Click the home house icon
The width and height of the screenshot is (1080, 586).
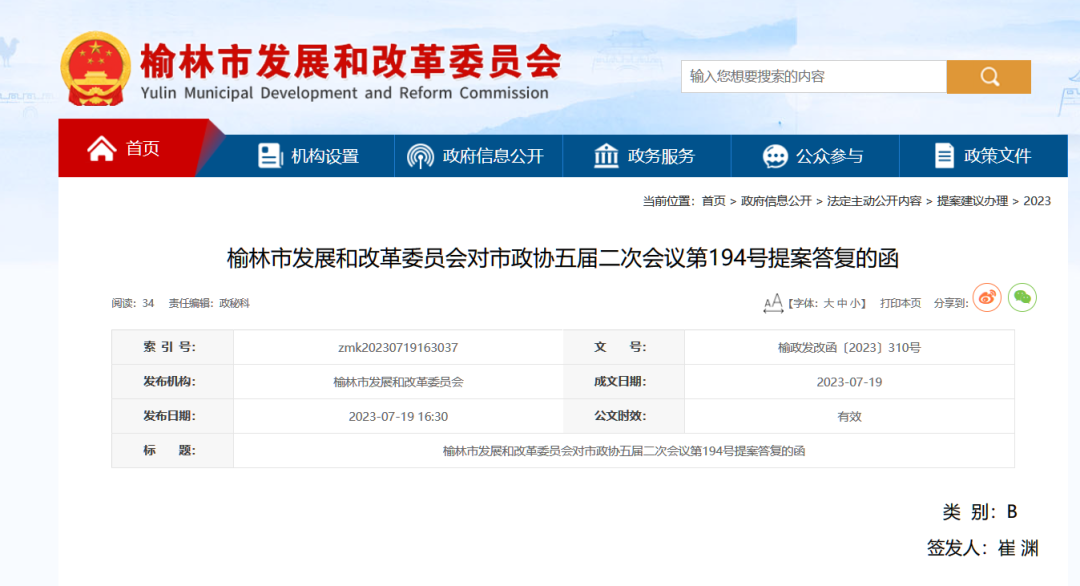[101, 148]
